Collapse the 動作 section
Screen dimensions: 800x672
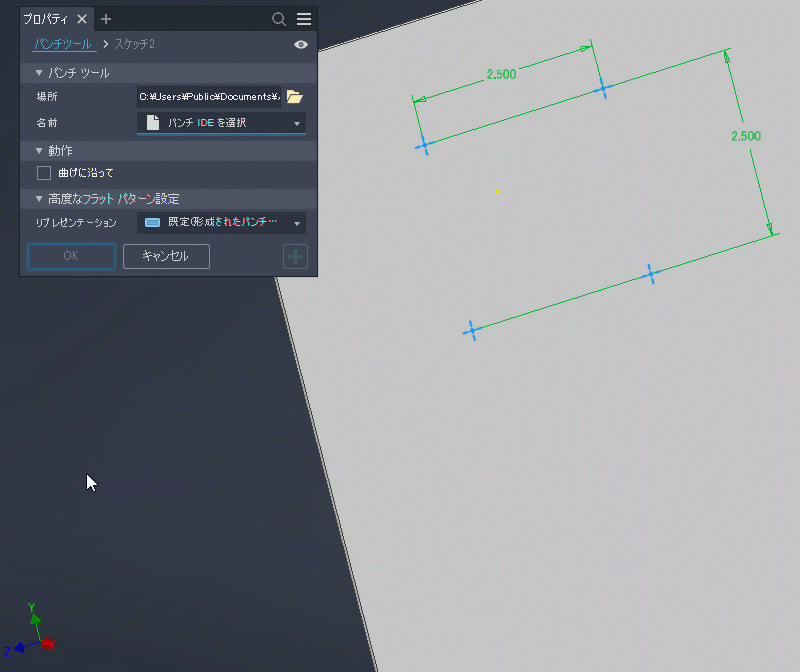pos(39,151)
